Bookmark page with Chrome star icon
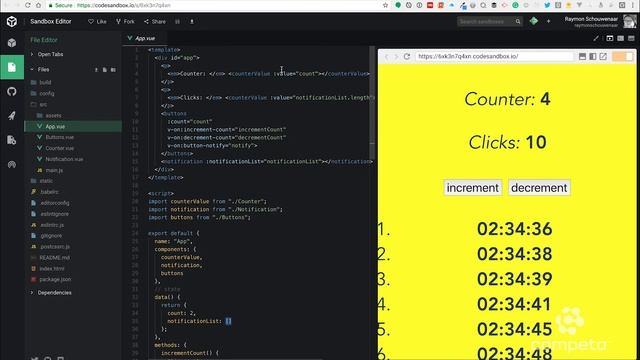This screenshot has width=640, height=360. (x=385, y=5)
